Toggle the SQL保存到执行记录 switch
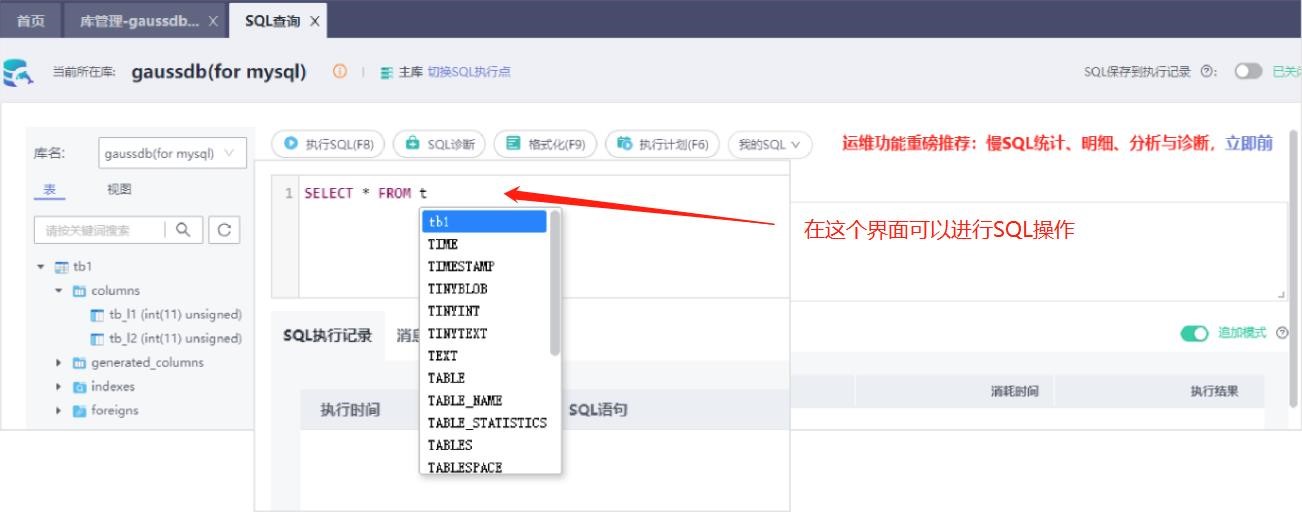1302x512 pixels. (x=1248, y=72)
